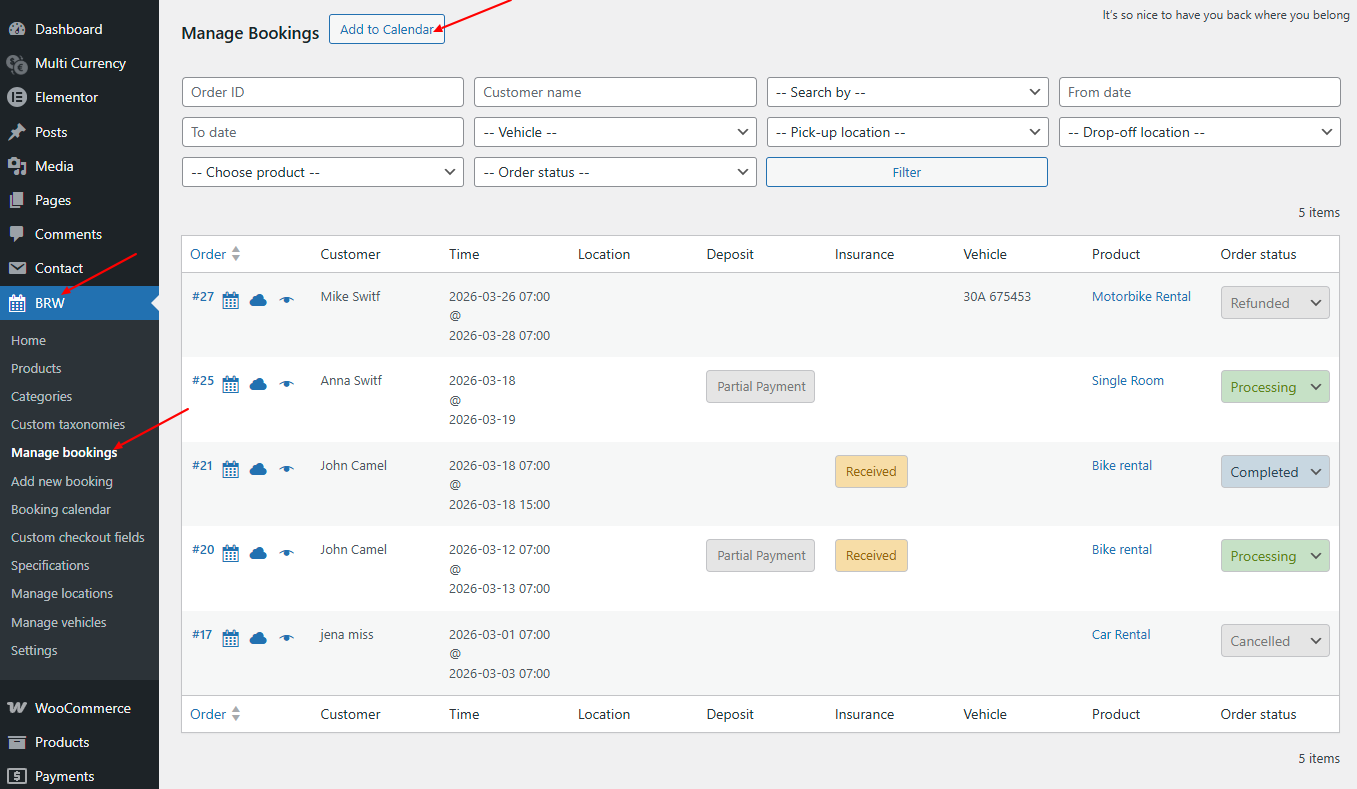This screenshot has height=789, width=1357.
Task: Open WooCommerce sidebar menu
Action: click(x=82, y=708)
